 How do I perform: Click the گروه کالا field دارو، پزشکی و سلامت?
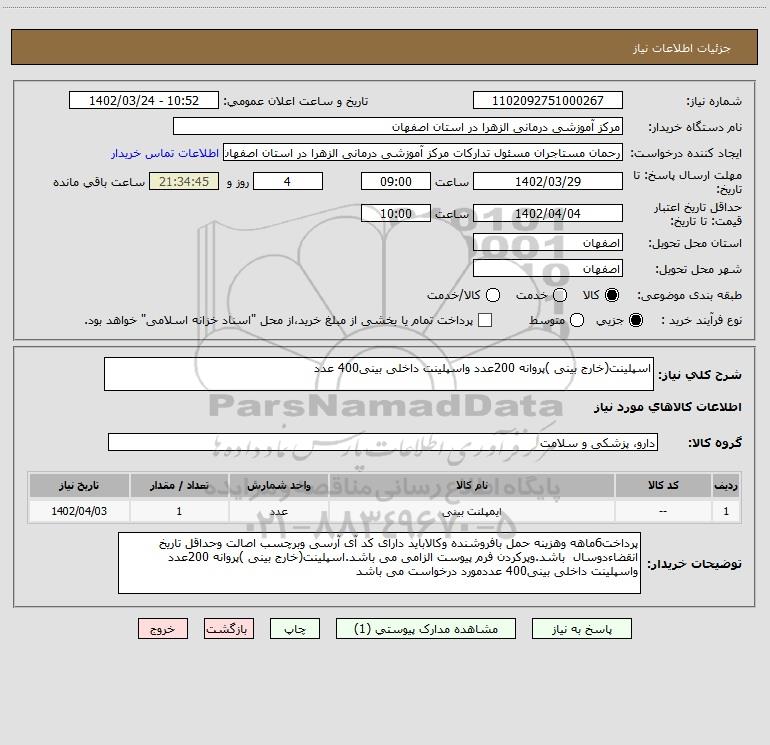383,442
